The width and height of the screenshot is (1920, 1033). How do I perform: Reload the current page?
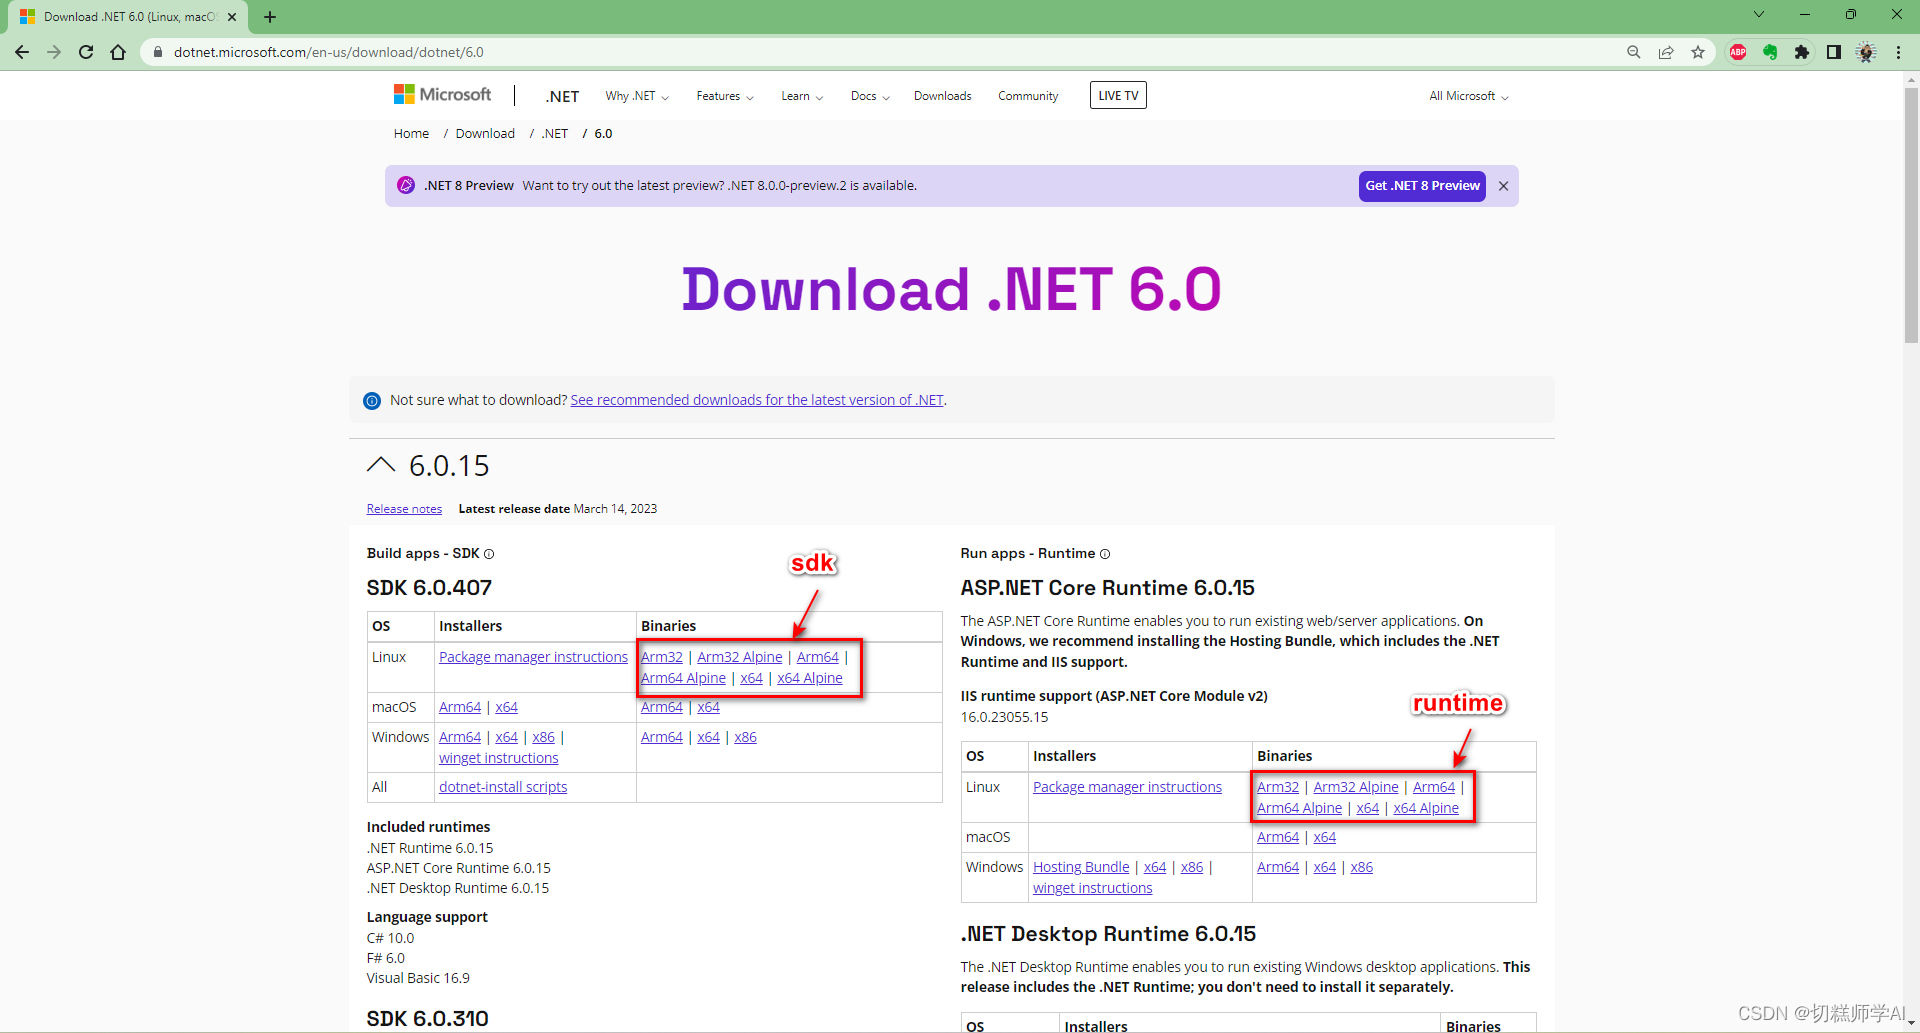click(86, 52)
